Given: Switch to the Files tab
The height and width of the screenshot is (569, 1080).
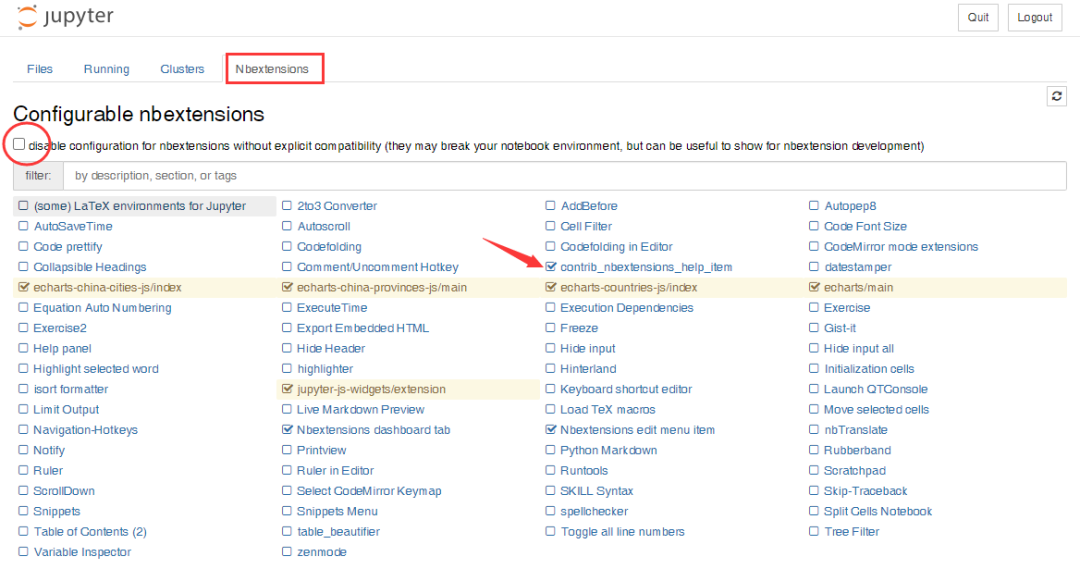Looking at the screenshot, I should point(39,69).
